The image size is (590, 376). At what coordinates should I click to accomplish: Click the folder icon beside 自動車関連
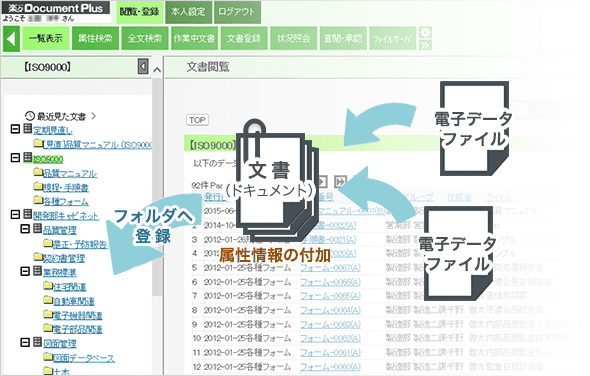click(x=48, y=300)
